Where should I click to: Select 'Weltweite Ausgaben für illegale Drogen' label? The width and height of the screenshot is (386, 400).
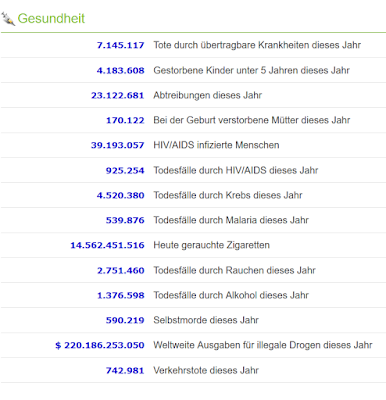coord(263,345)
